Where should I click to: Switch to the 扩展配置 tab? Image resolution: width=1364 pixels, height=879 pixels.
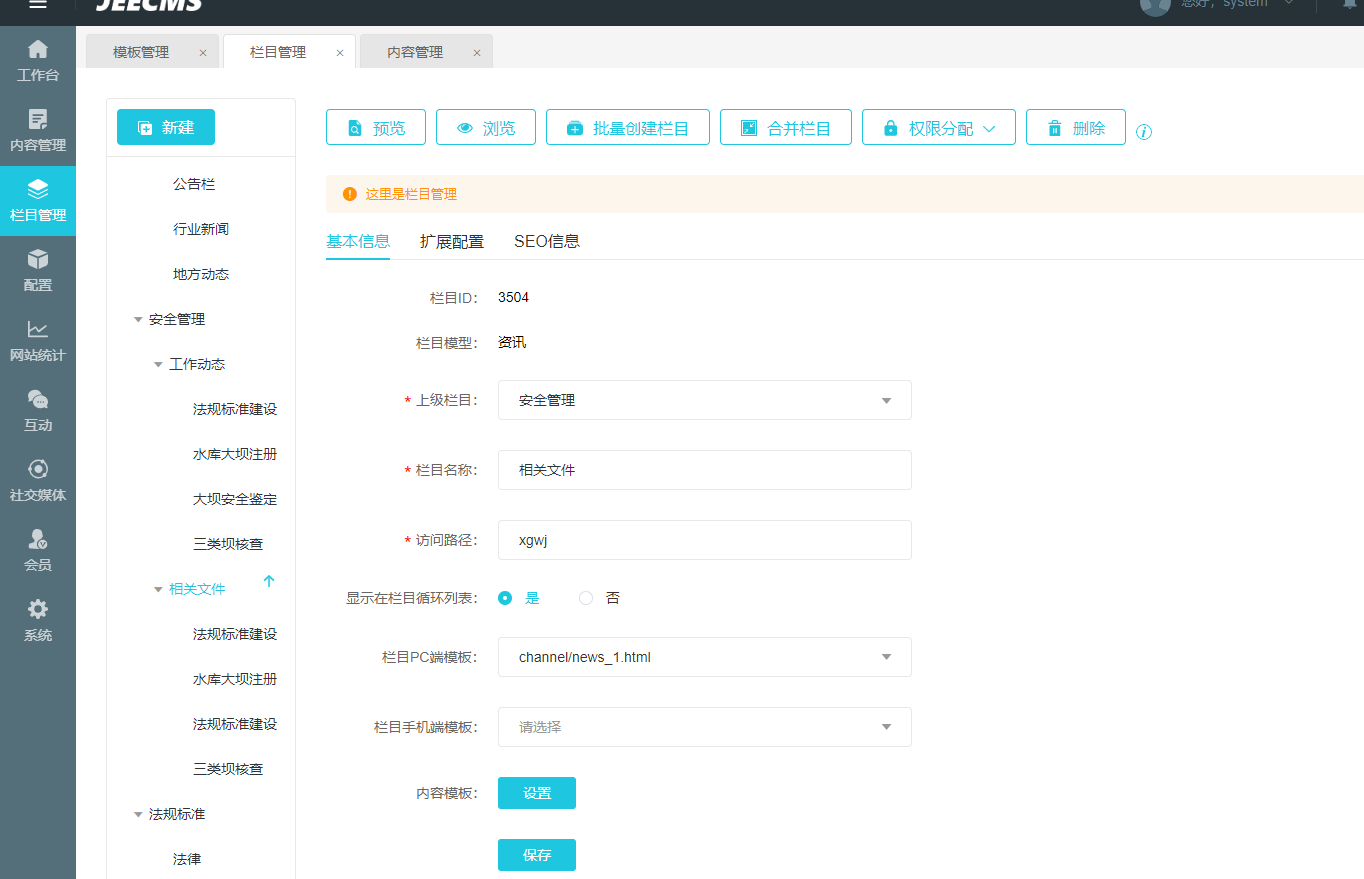(451, 241)
